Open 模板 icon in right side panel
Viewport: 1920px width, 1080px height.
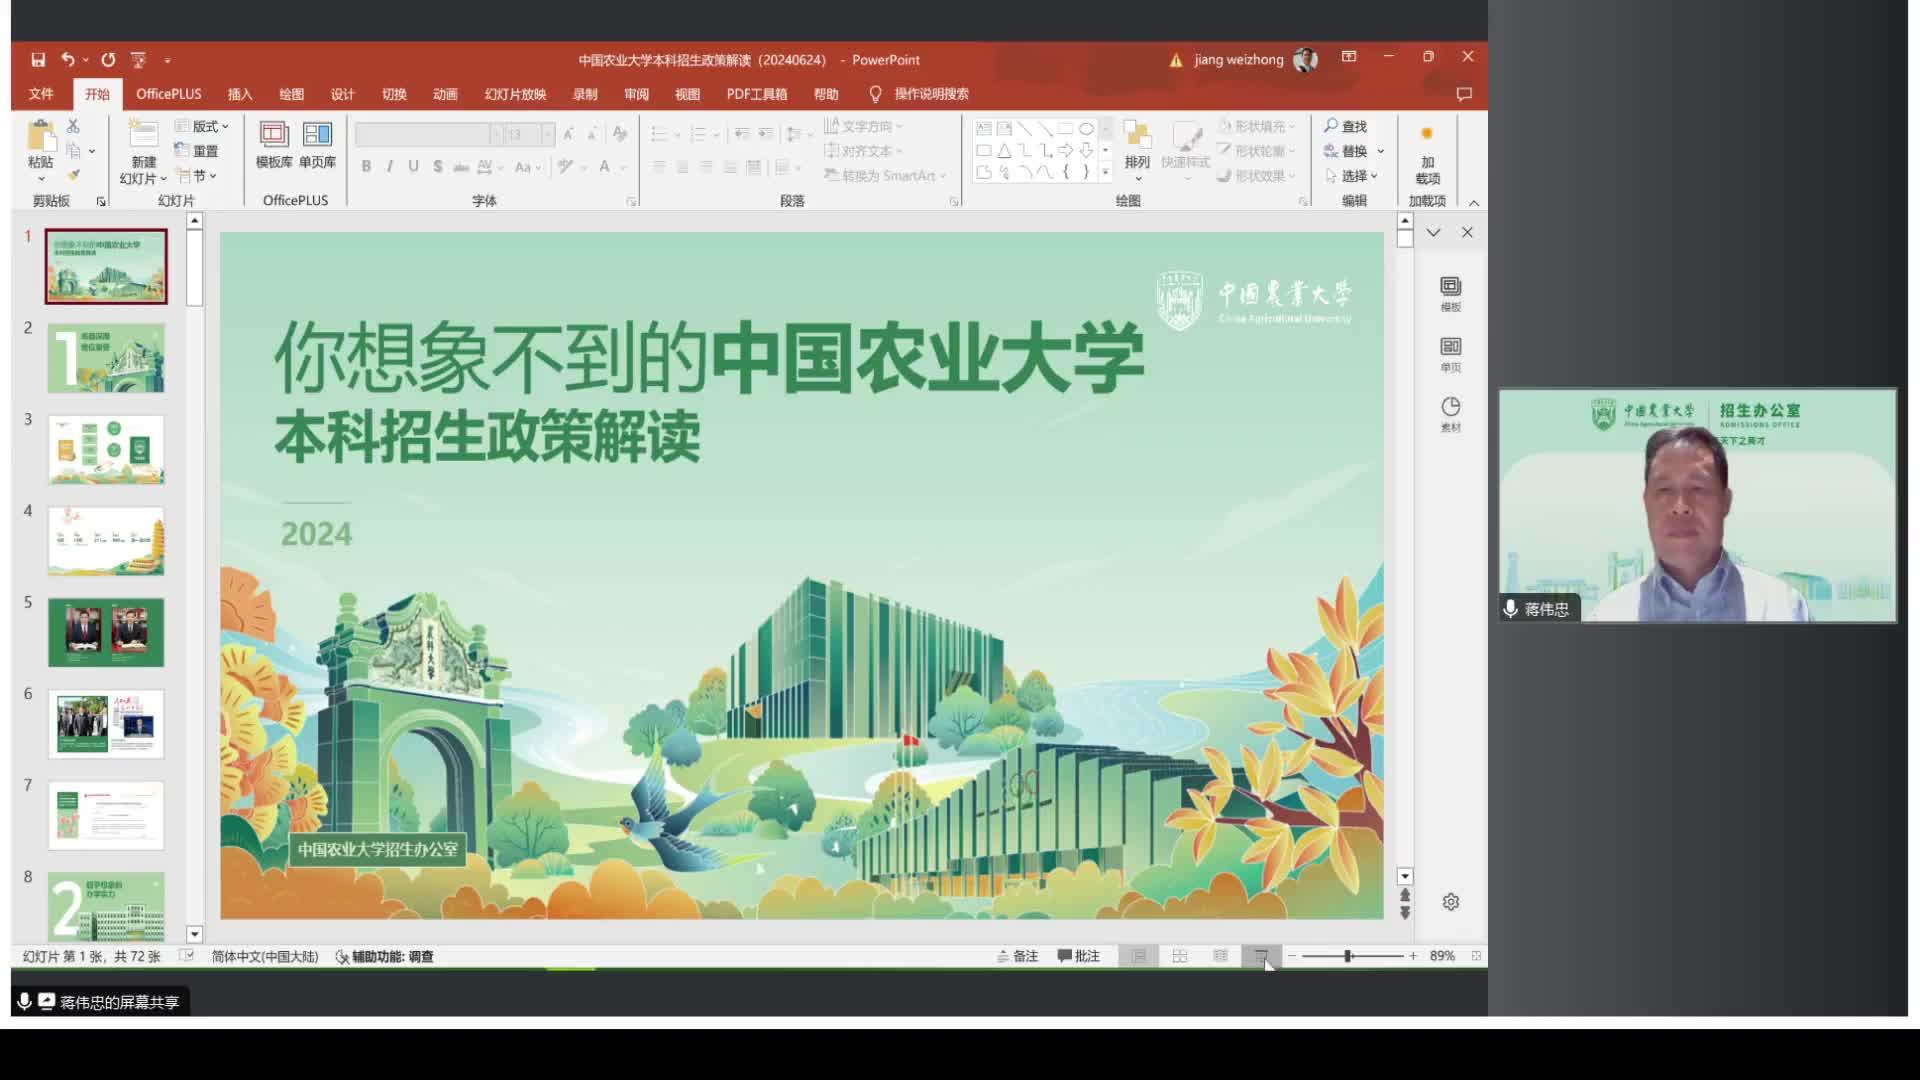pyautogui.click(x=1451, y=293)
